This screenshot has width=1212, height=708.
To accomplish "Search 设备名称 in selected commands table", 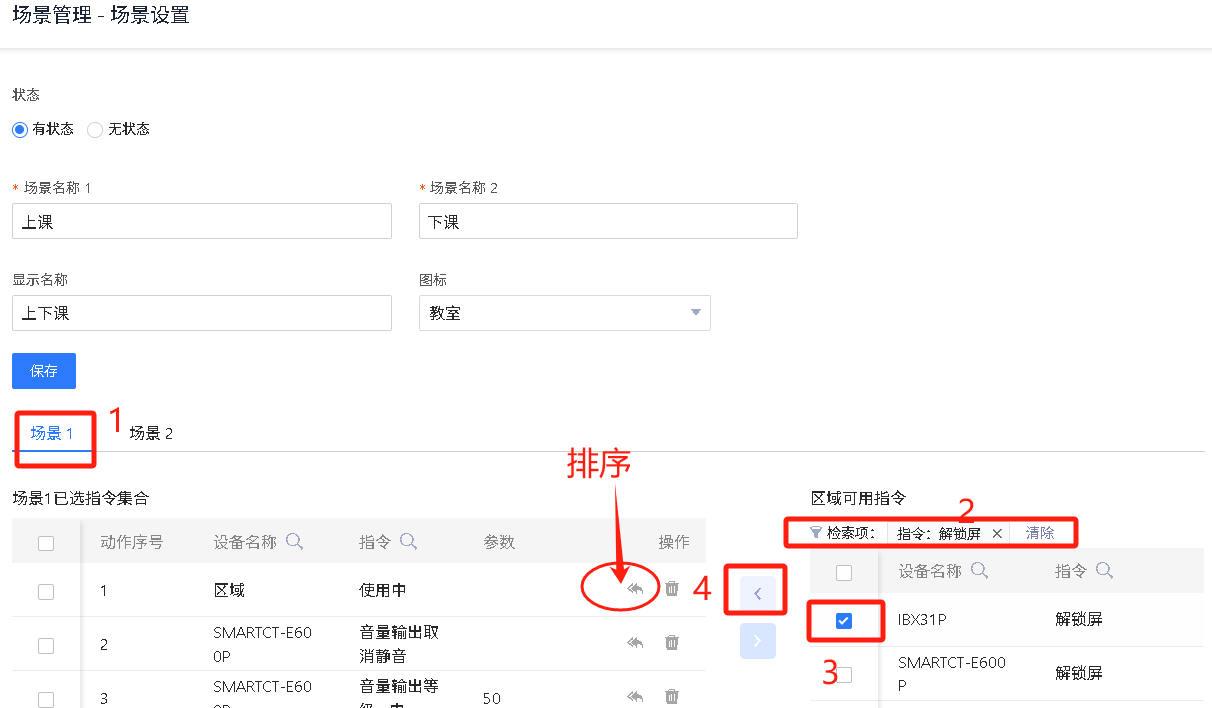I will pos(295,541).
